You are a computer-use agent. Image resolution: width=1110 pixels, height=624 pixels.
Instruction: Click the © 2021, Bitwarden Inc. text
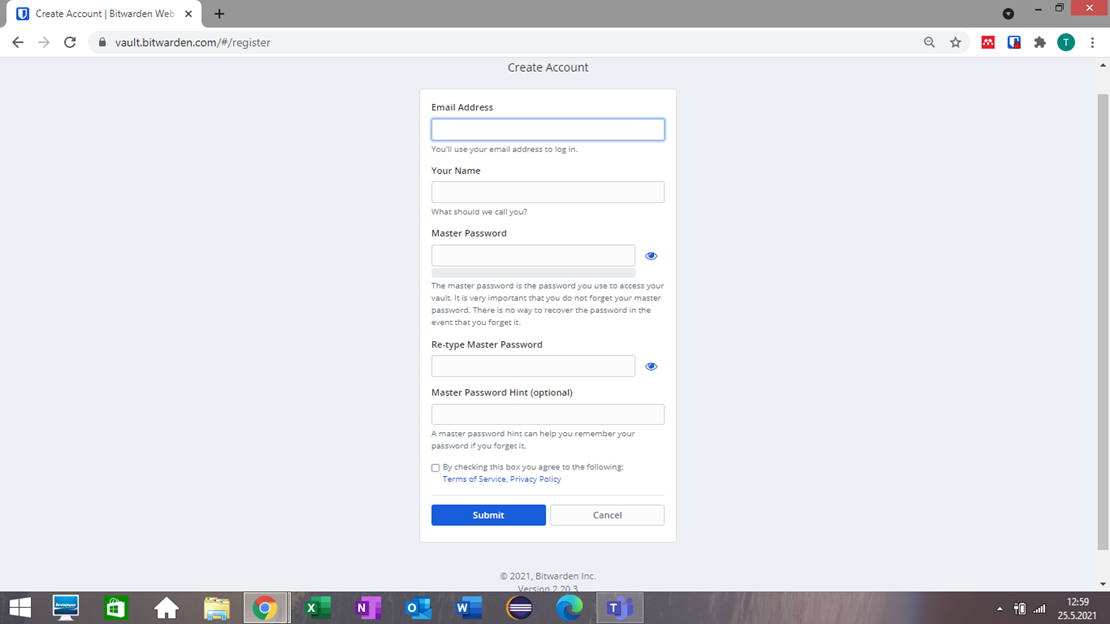[x=548, y=576]
